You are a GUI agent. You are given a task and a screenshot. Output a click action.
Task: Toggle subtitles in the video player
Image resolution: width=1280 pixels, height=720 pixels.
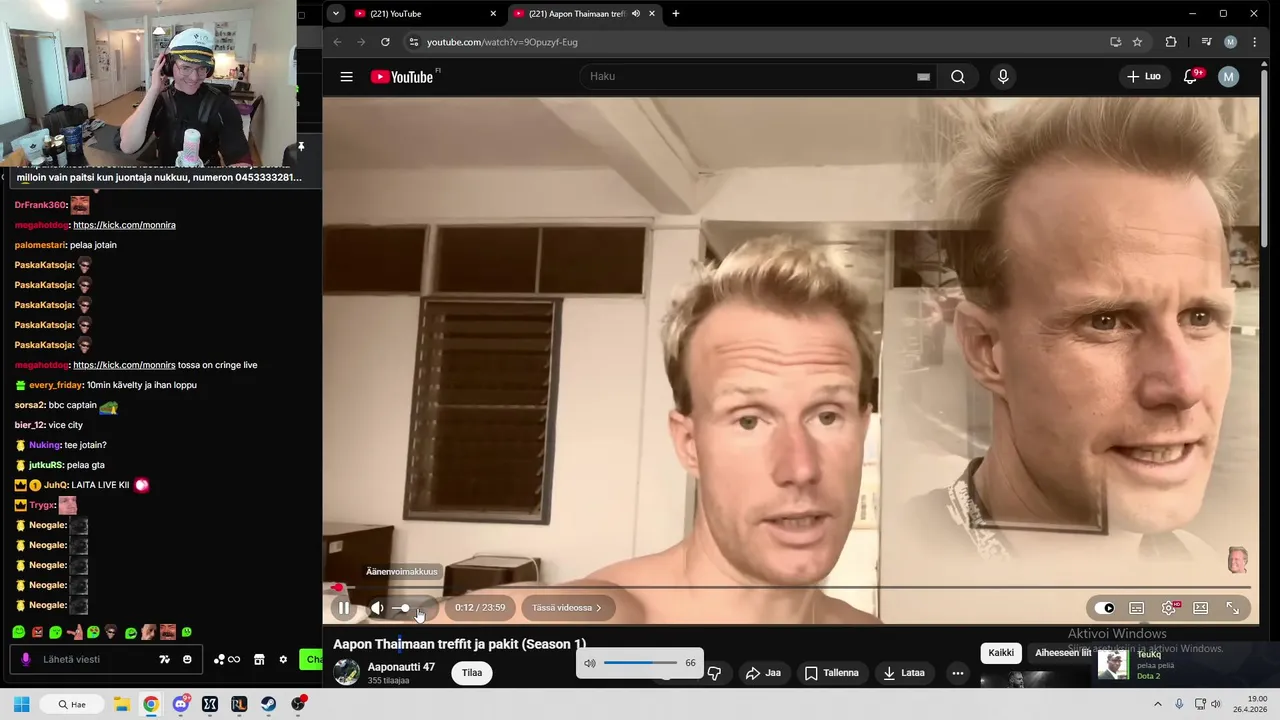pos(1137,608)
